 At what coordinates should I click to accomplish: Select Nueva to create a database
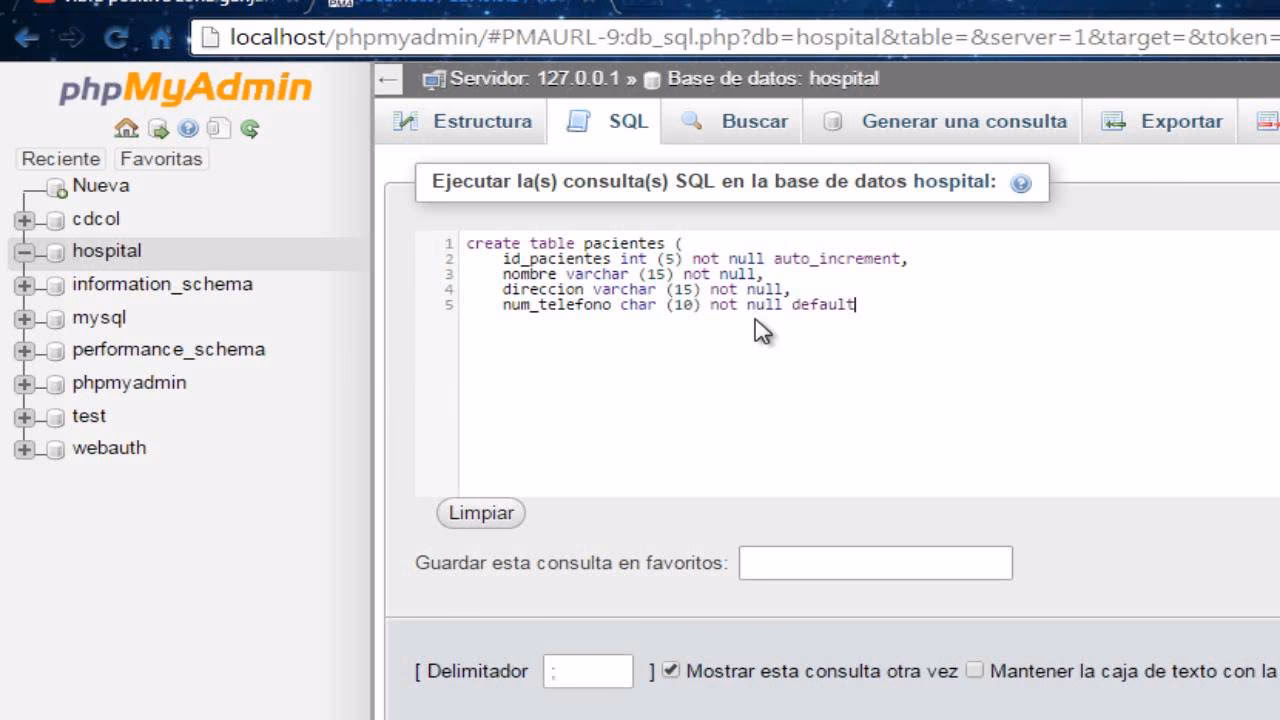click(x=101, y=186)
